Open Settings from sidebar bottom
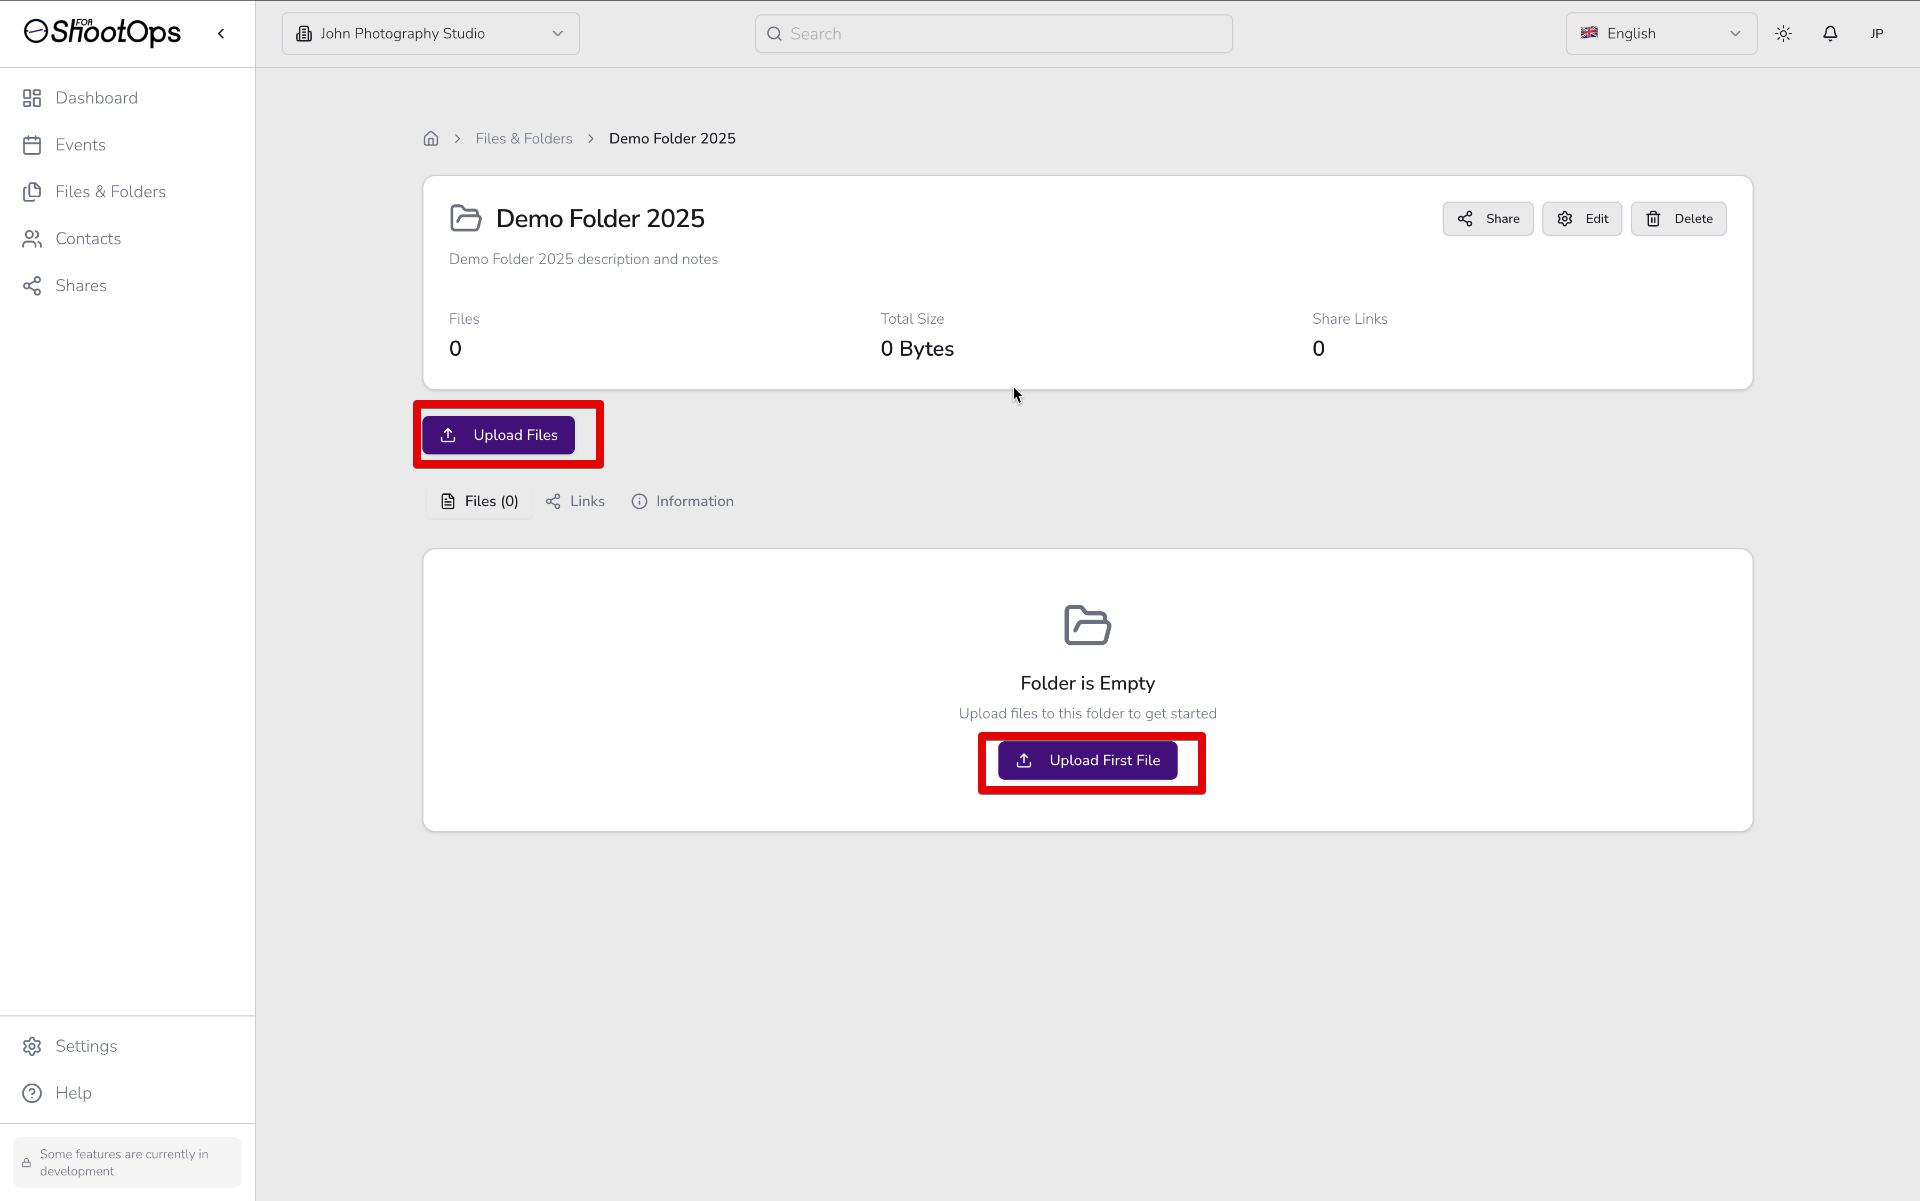 [x=86, y=1046]
